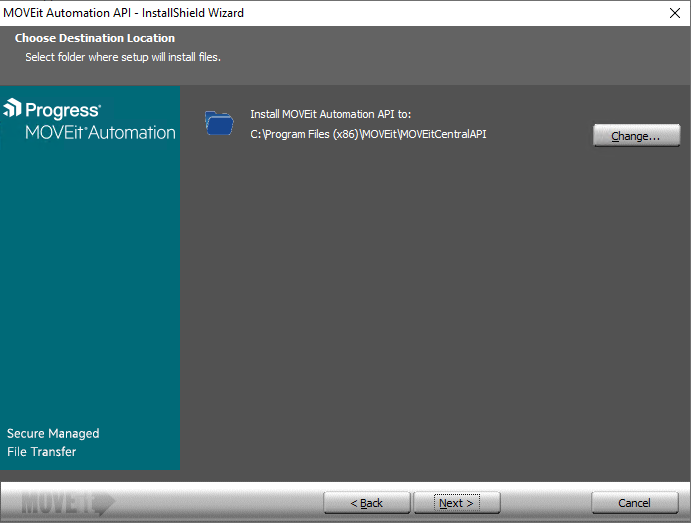Click the blue destination folder icon
Image resolution: width=691 pixels, height=523 pixels.
point(219,123)
